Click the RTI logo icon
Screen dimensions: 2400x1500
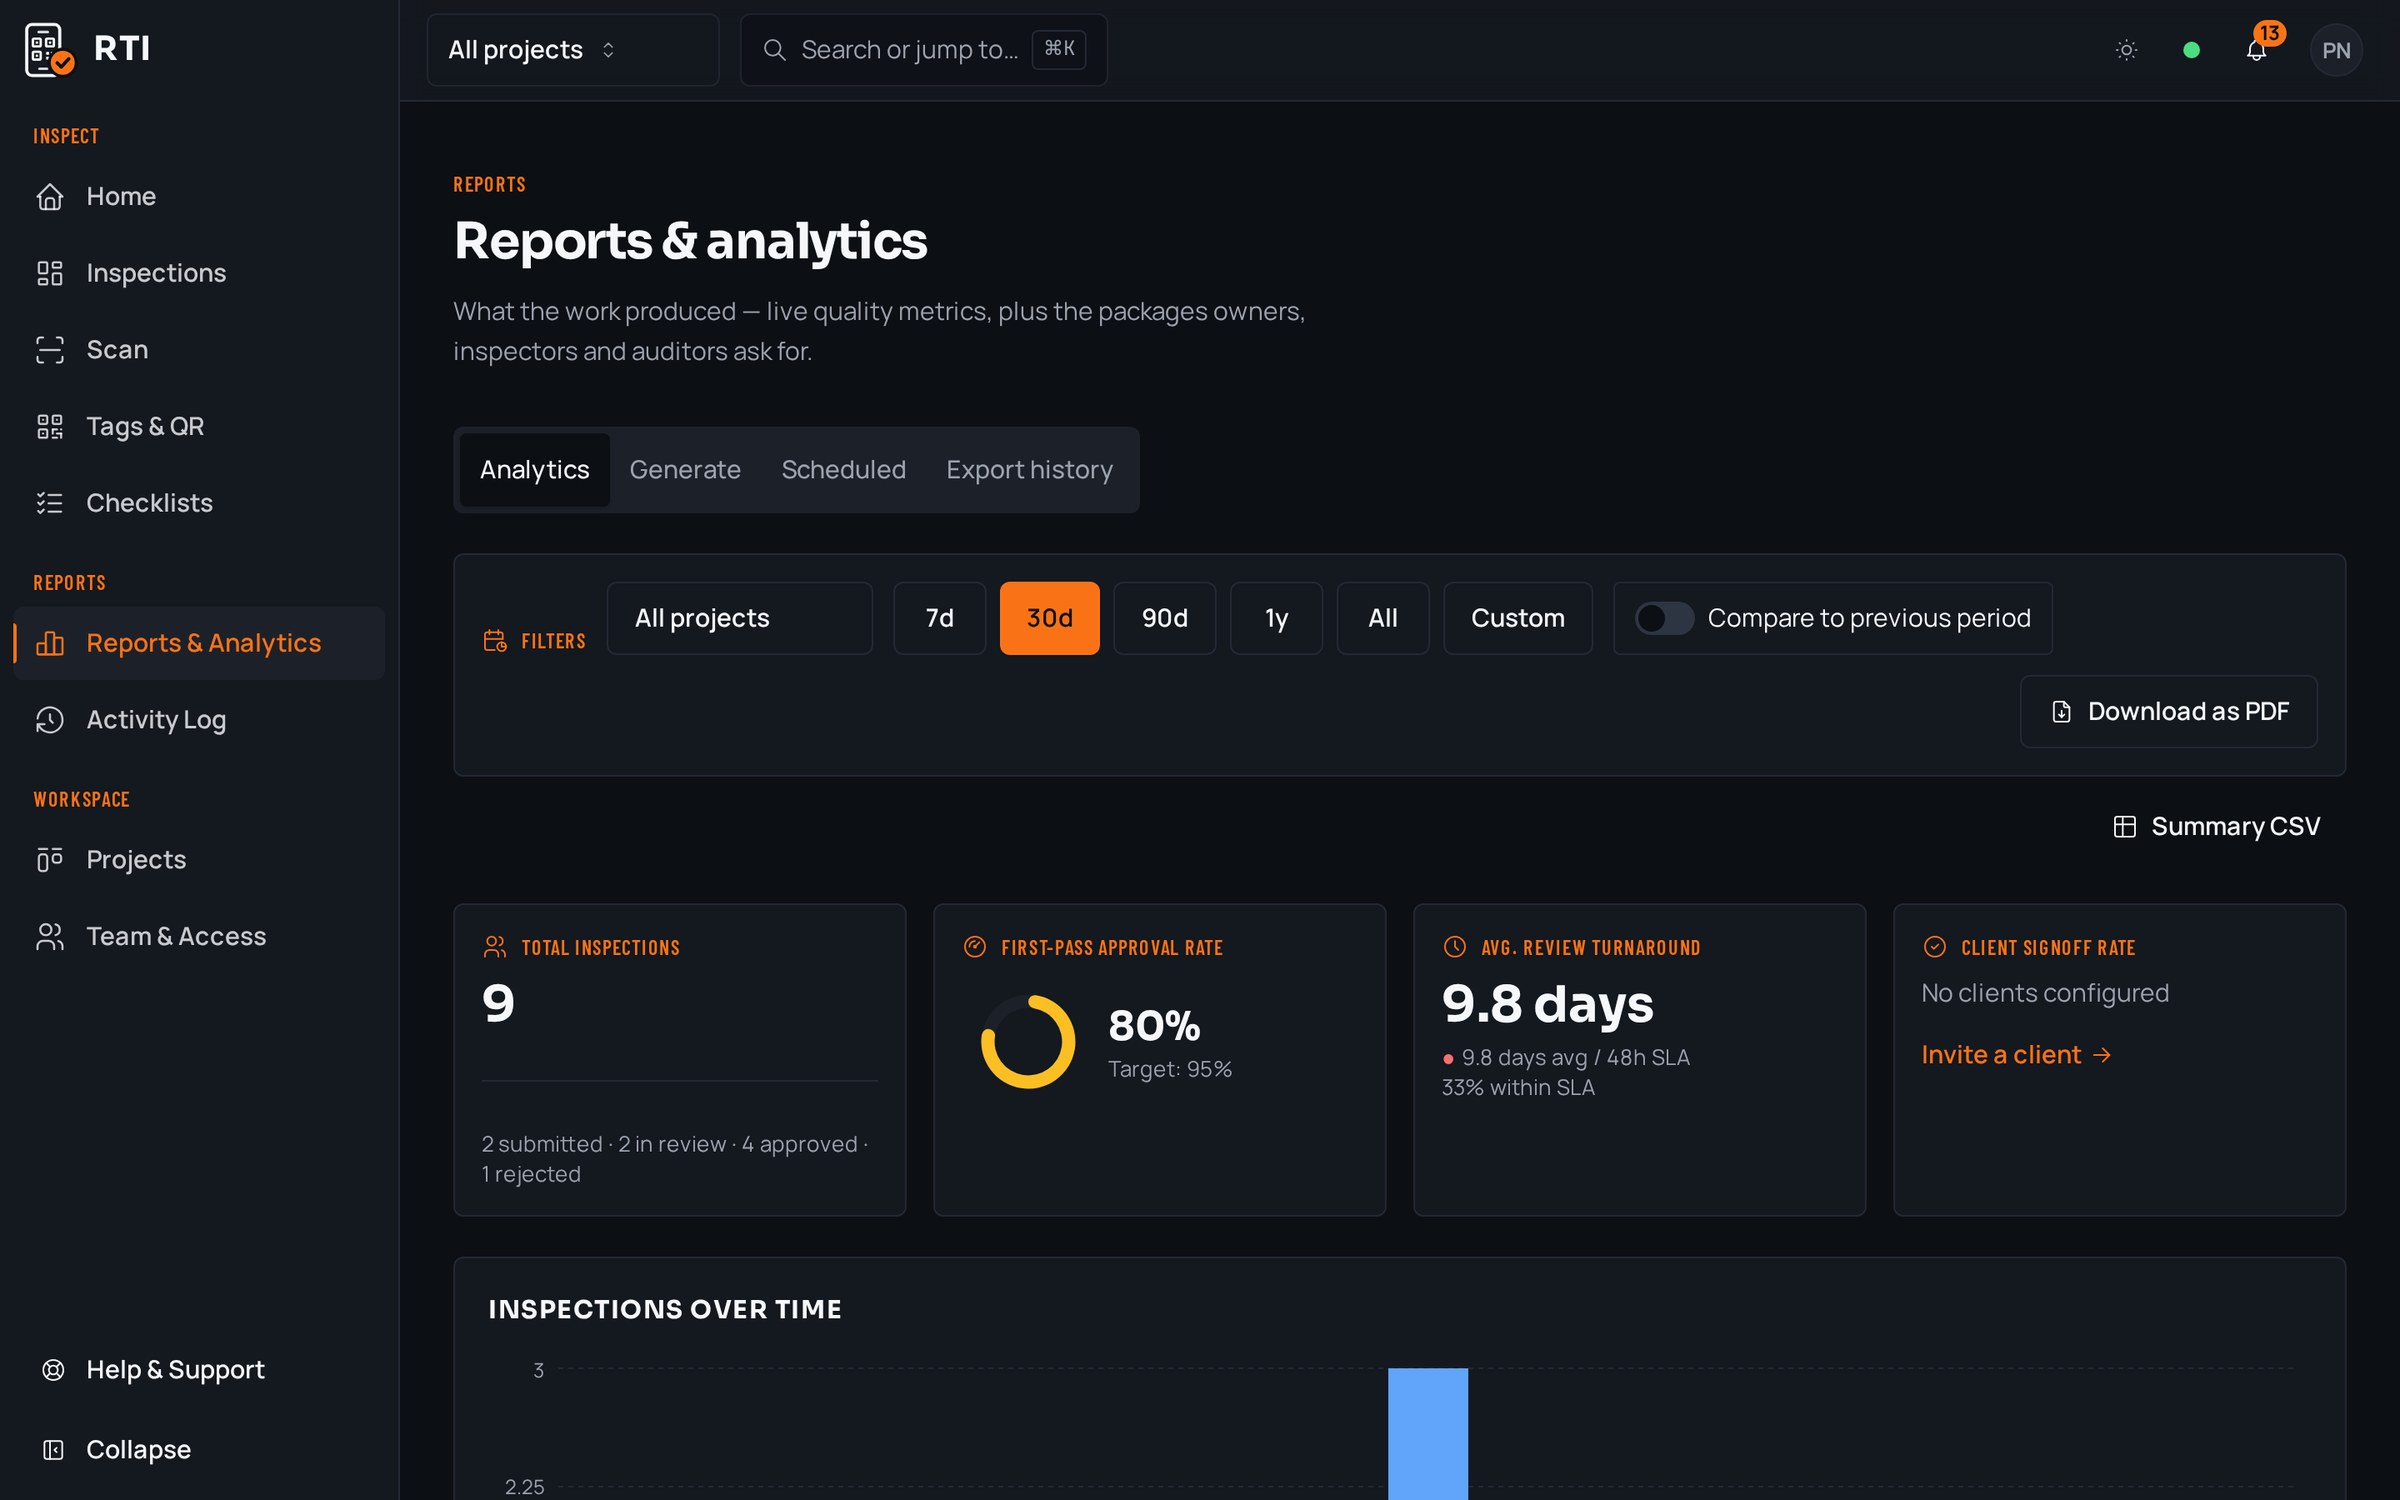pos(50,50)
